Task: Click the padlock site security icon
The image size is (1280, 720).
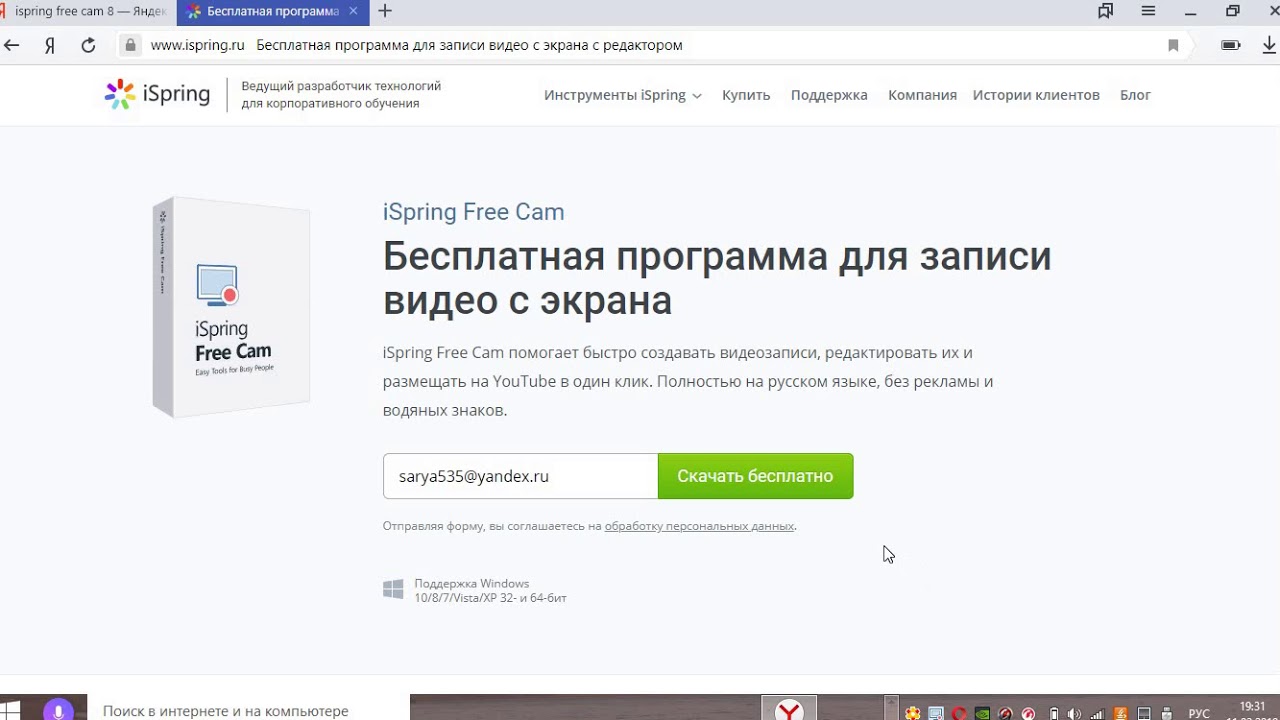Action: click(129, 45)
